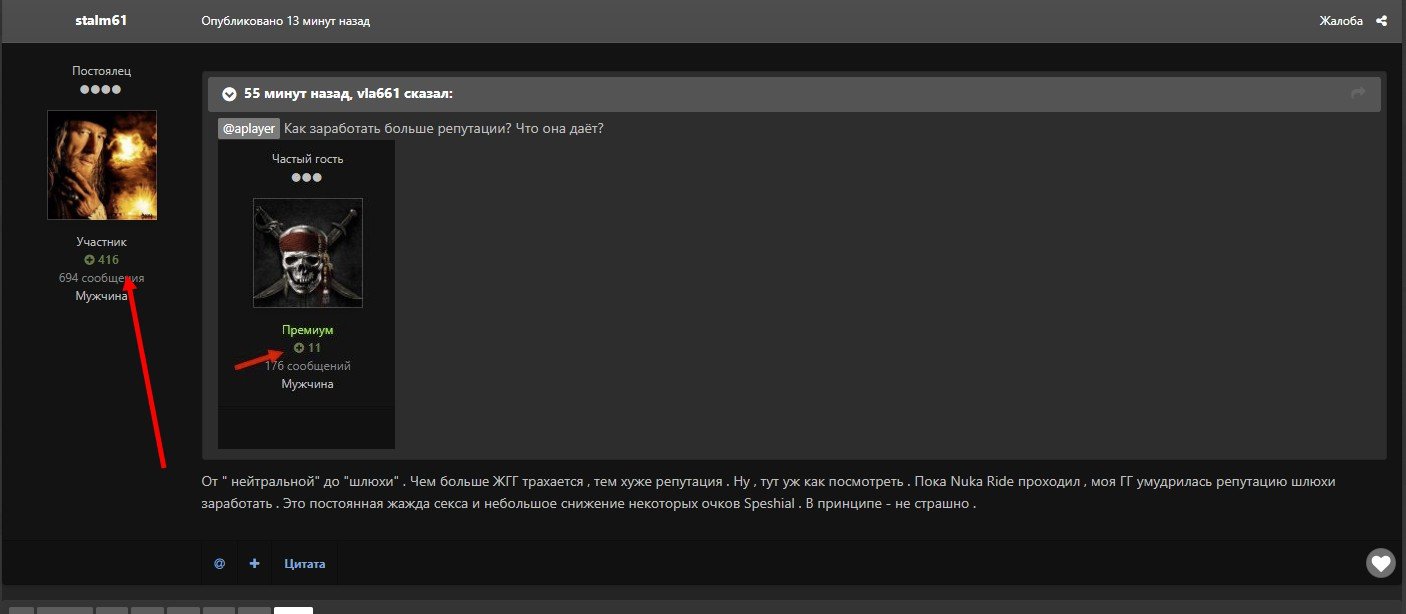Click the go-to-post arrow in the quote header
1406x614 pixels.
coord(1357,94)
